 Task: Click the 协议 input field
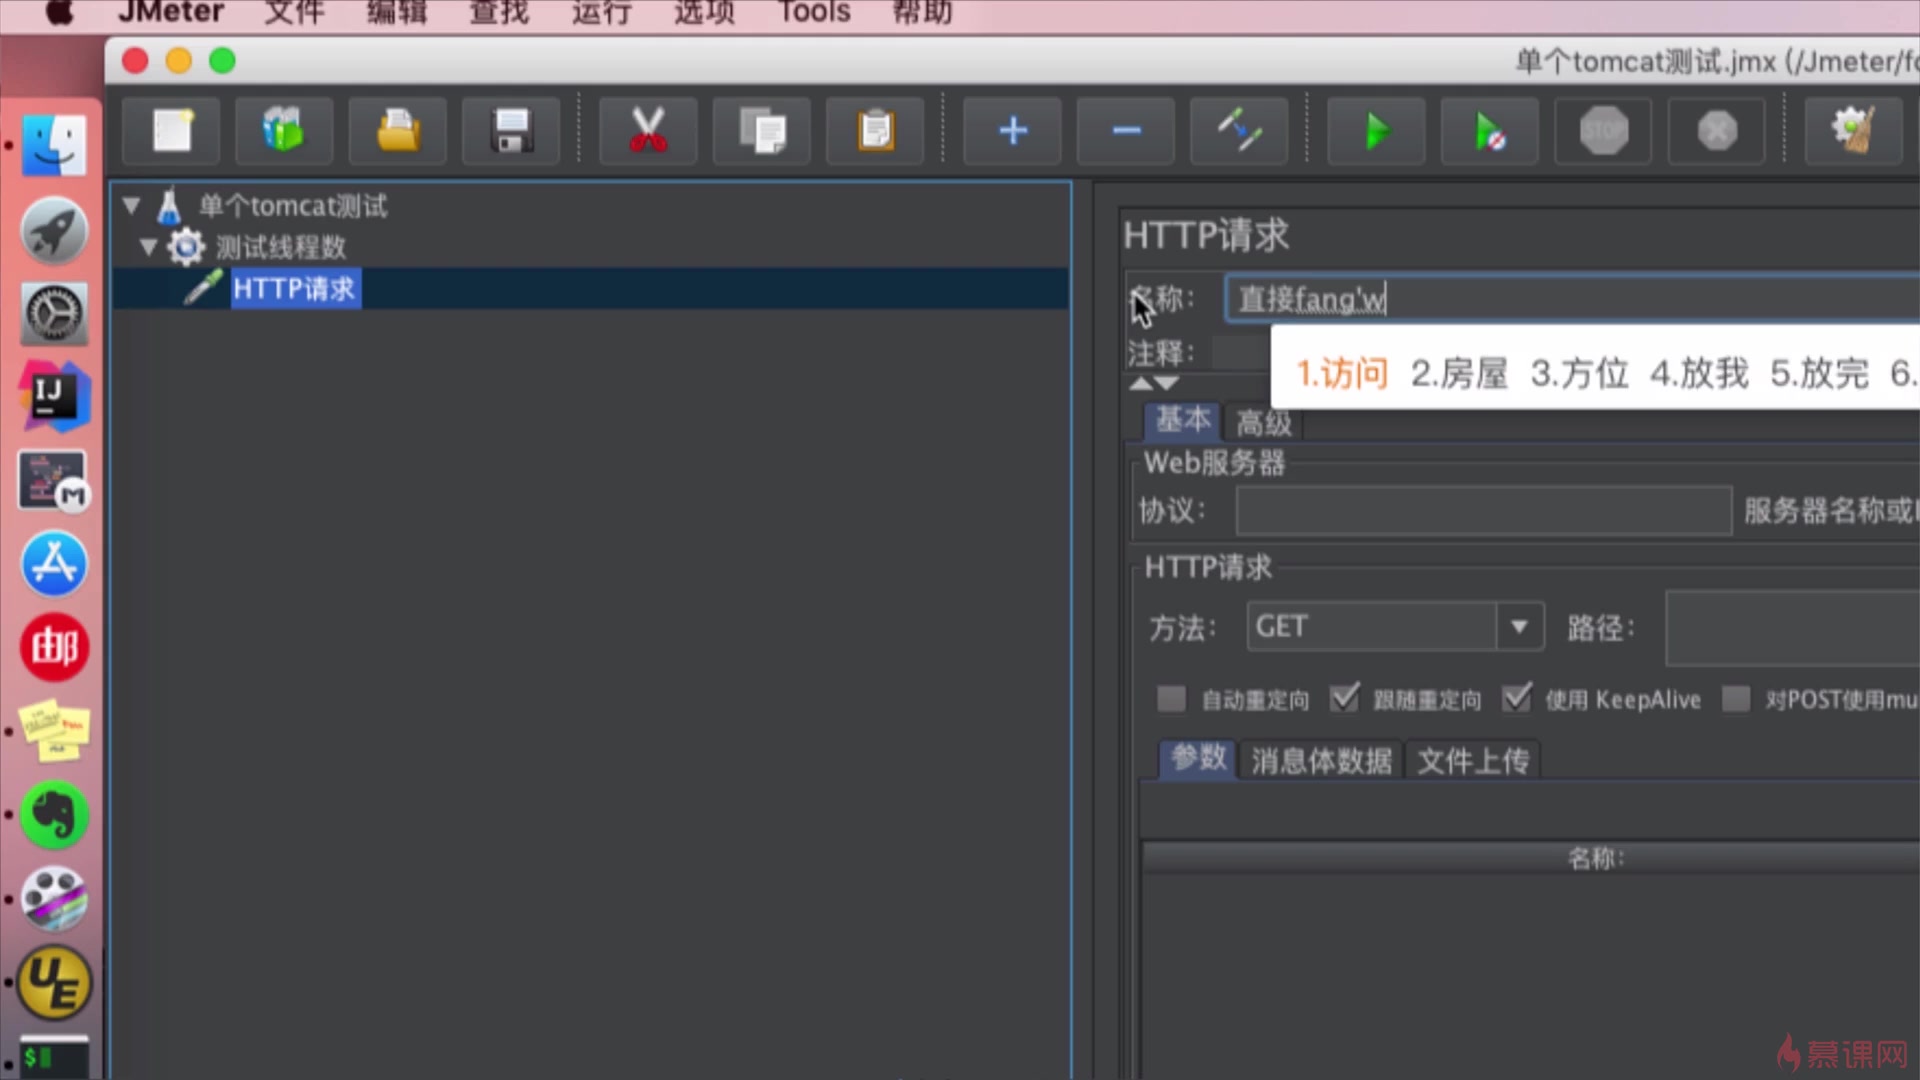tap(1483, 511)
